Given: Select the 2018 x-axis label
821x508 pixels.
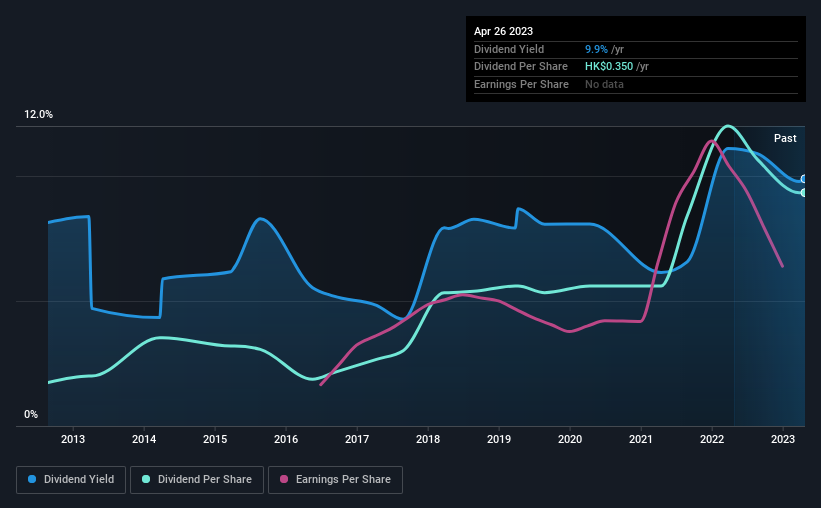Looking at the screenshot, I should (x=428, y=439).
